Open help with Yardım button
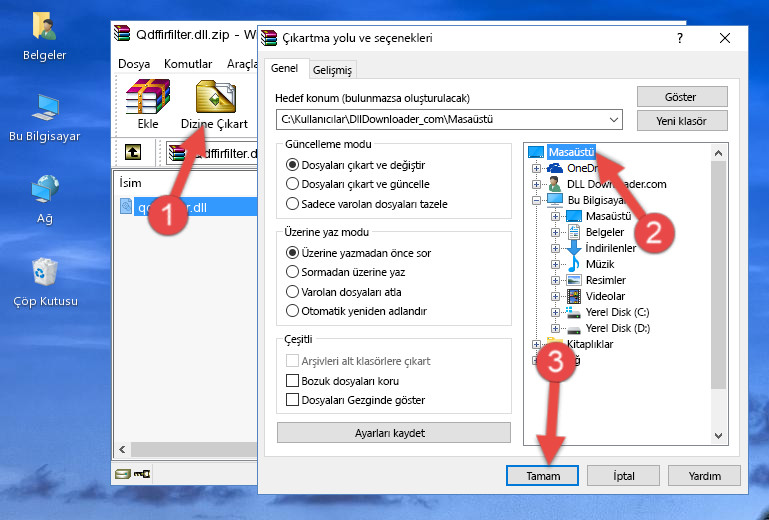Viewport: 769px width, 520px height. tap(704, 476)
